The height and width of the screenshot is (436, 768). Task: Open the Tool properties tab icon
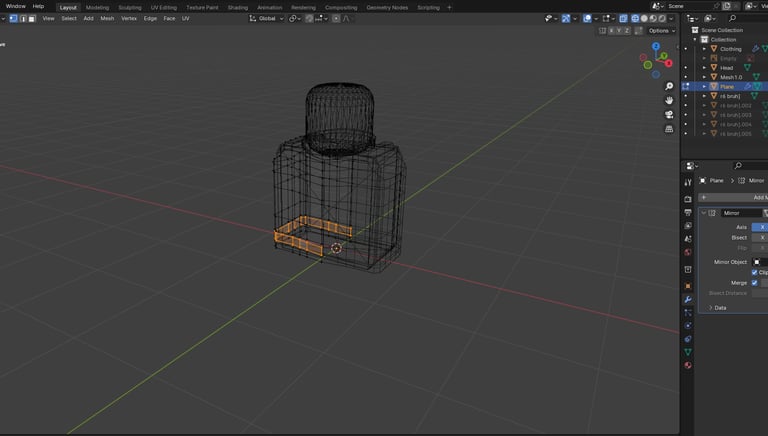688,182
